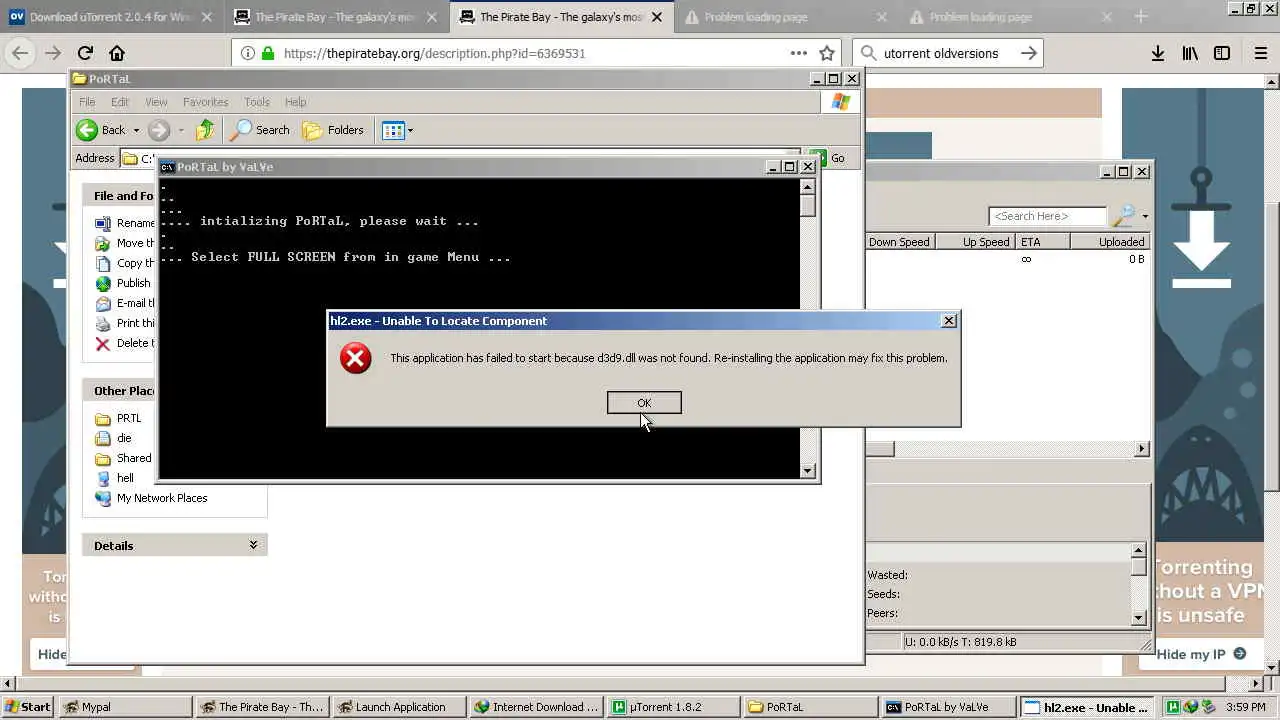Go up one folder level in explorer
Screen dimensions: 1280x720
(205, 130)
